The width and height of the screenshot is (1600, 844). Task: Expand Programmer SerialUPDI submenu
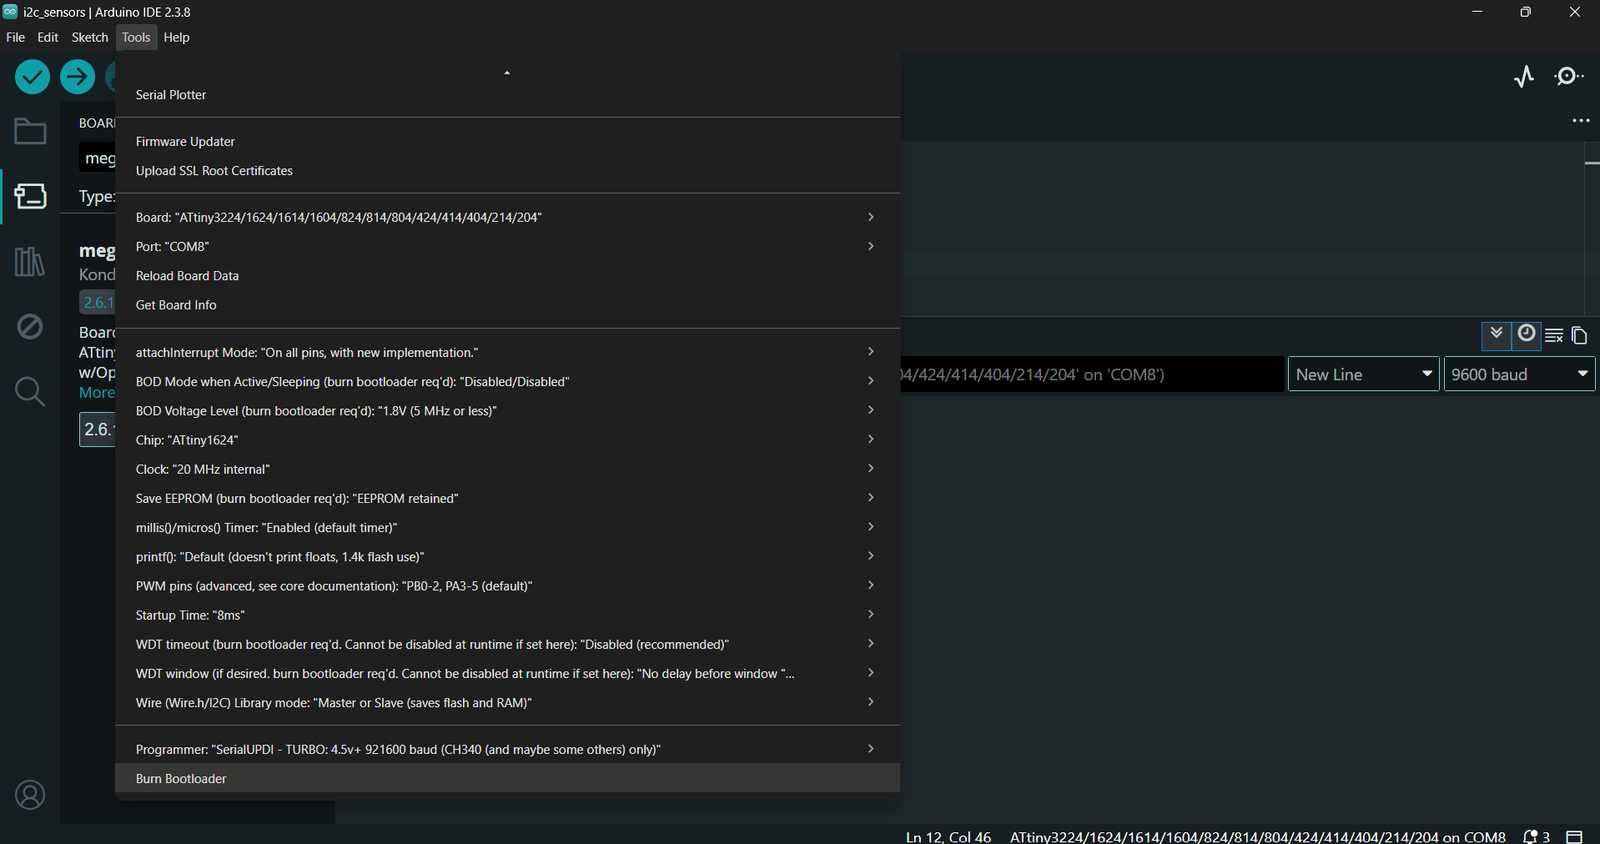point(508,749)
